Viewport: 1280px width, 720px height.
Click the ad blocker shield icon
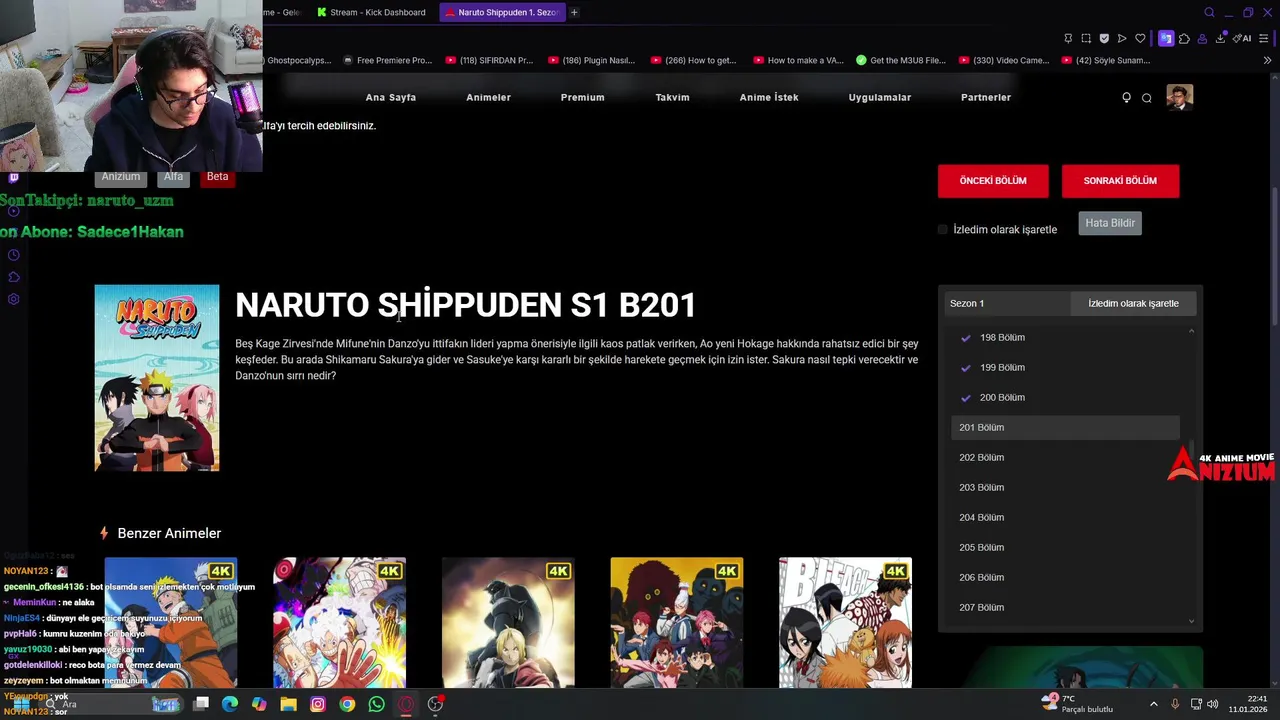[1104, 38]
